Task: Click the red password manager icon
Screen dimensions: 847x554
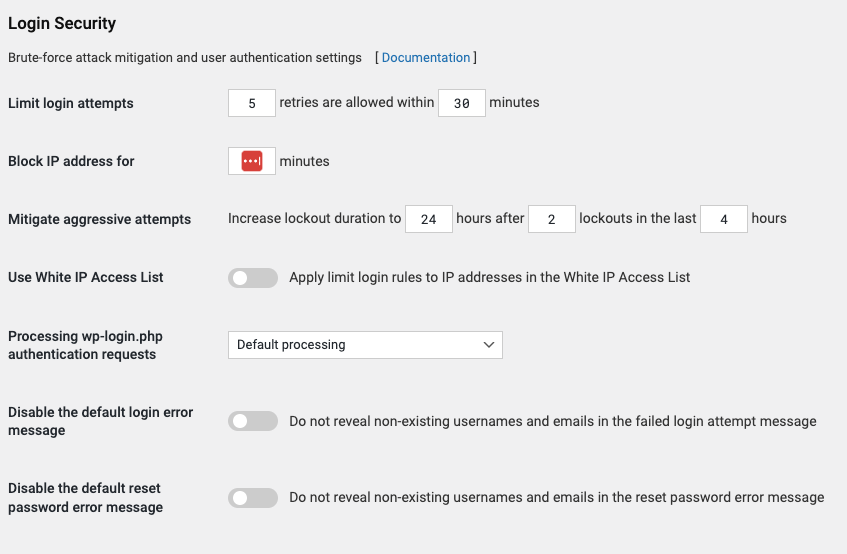Action: [252, 161]
